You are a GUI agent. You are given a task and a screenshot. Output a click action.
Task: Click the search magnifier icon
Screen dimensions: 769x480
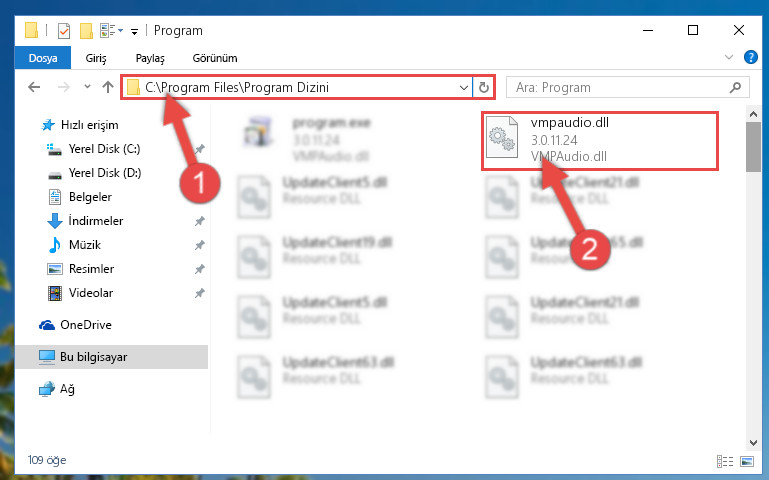pos(735,88)
